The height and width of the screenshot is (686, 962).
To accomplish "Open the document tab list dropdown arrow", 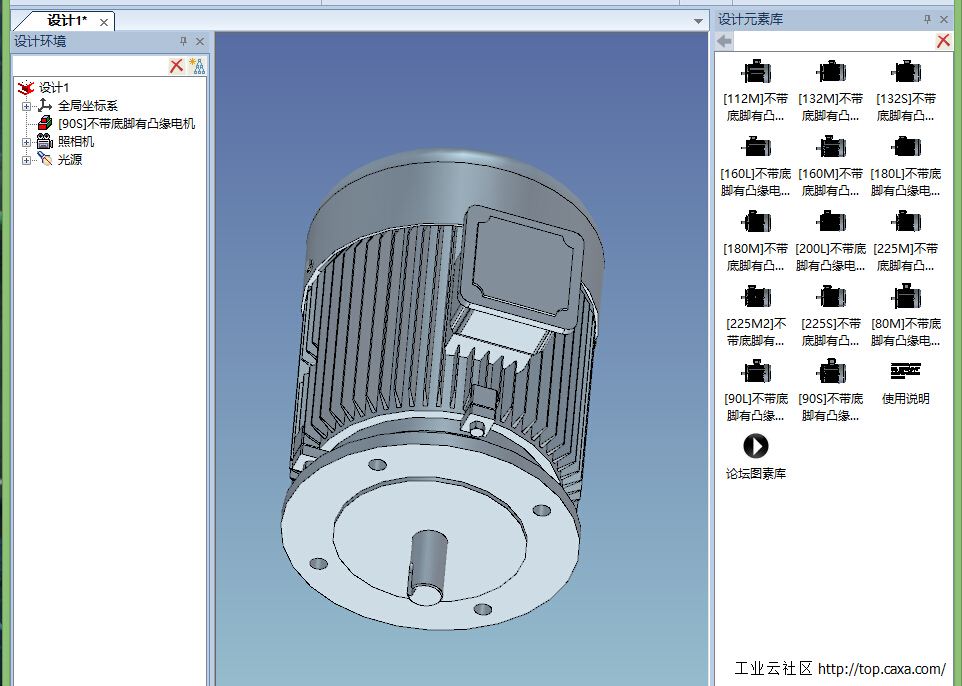I will [698, 21].
